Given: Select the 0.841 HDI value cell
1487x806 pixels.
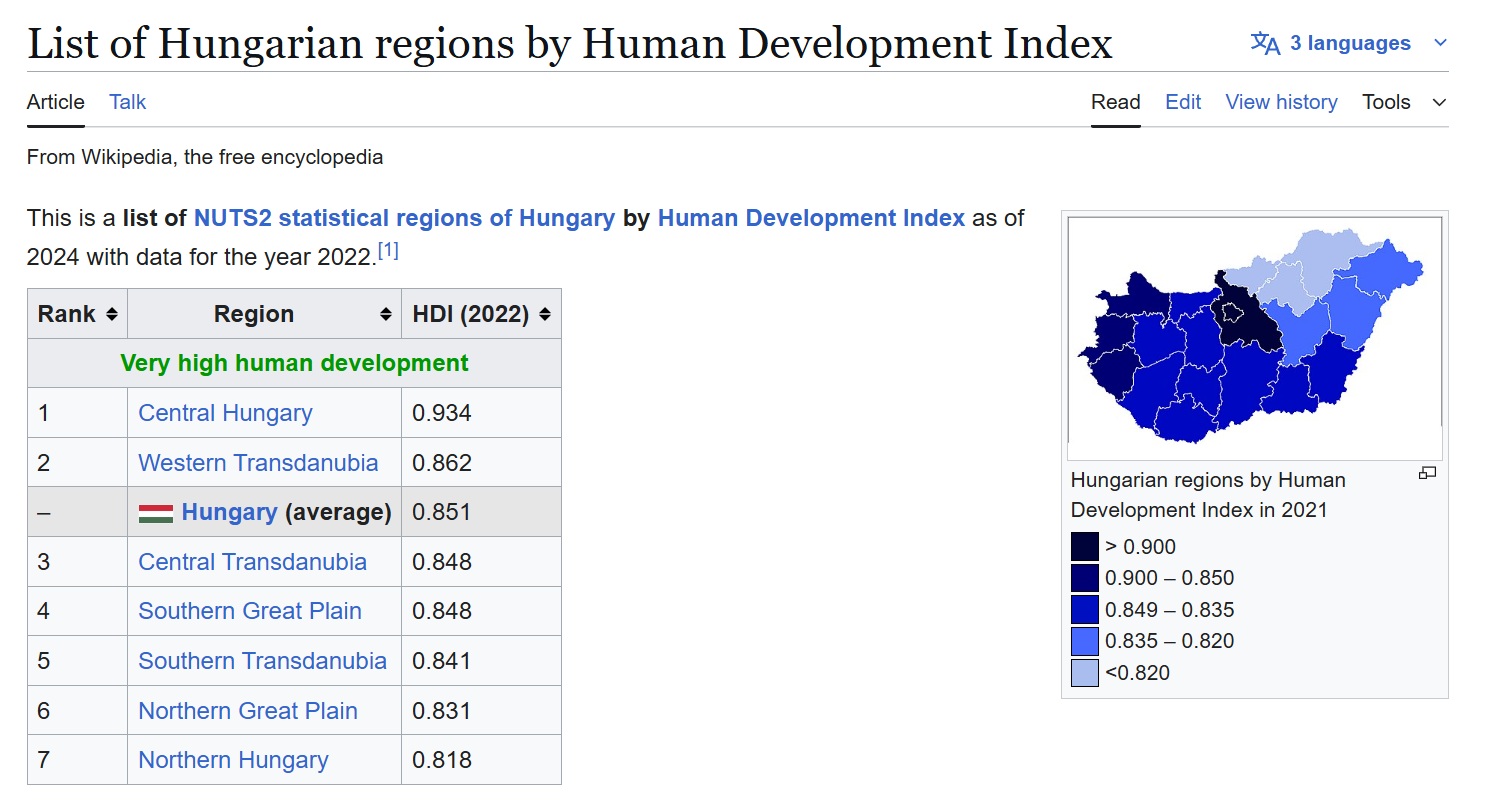Looking at the screenshot, I should [x=481, y=661].
